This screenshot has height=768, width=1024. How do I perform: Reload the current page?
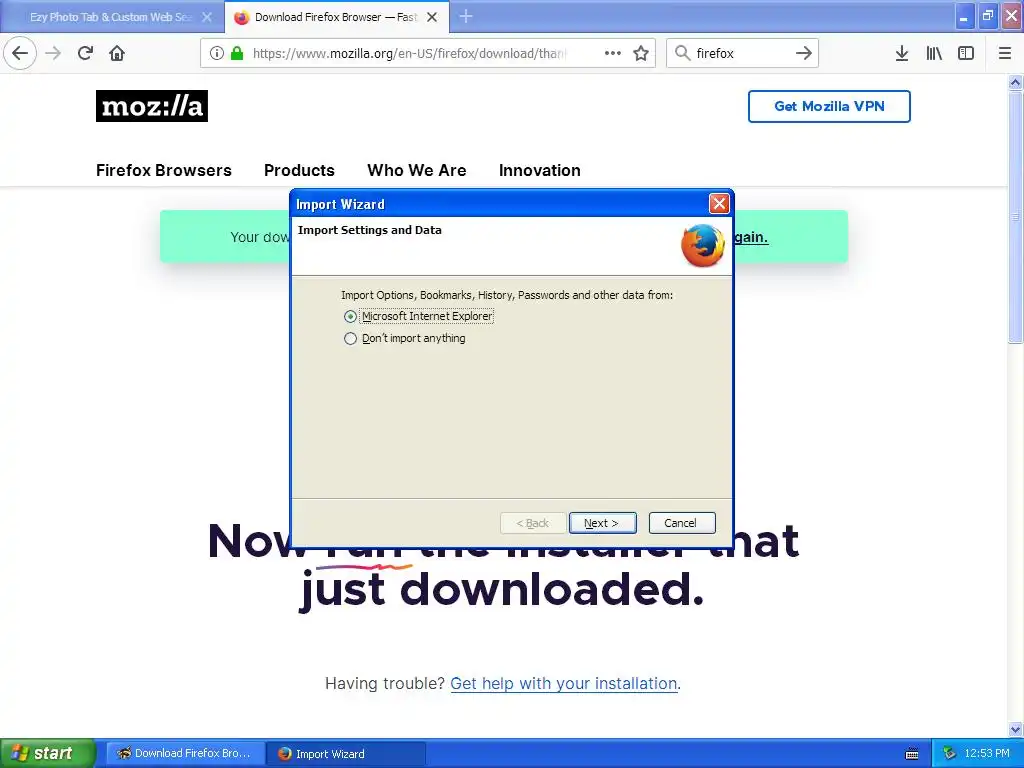(x=85, y=53)
